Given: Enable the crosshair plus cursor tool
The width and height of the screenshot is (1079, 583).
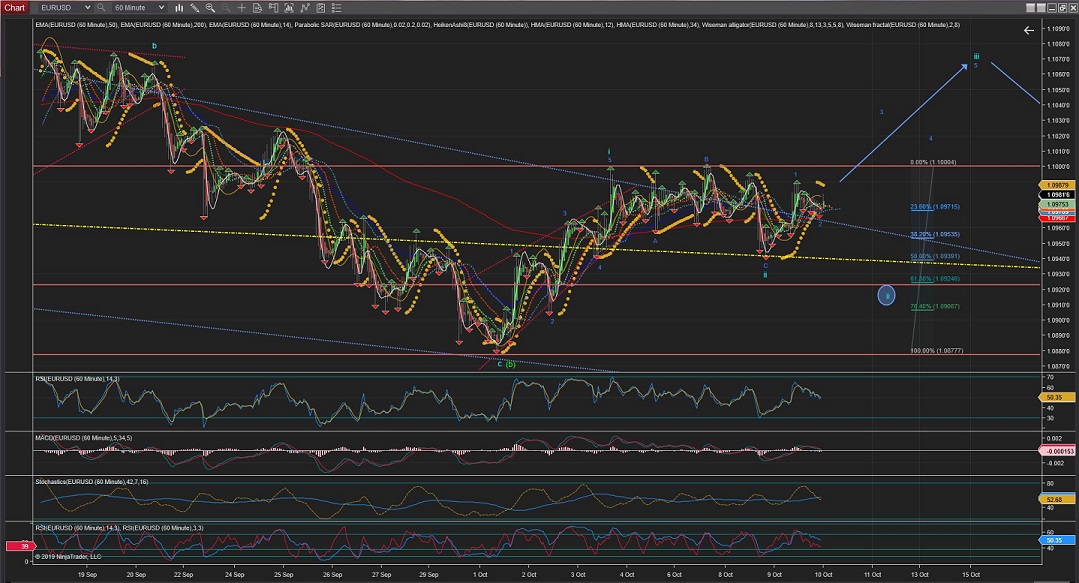Looking at the screenshot, I should pyautogui.click(x=242, y=8).
